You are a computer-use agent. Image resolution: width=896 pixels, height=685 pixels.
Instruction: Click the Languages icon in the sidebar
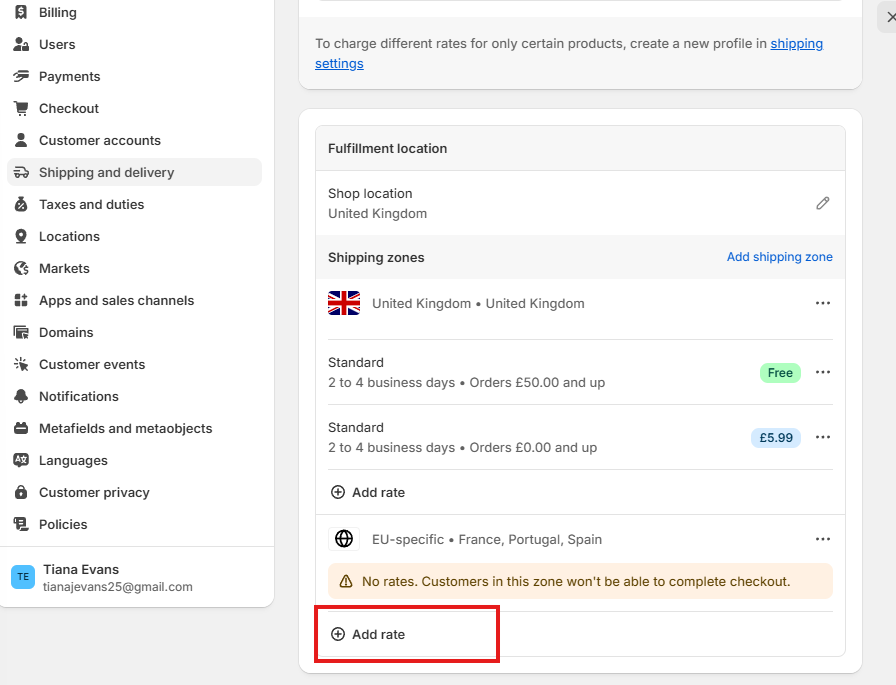click(21, 460)
